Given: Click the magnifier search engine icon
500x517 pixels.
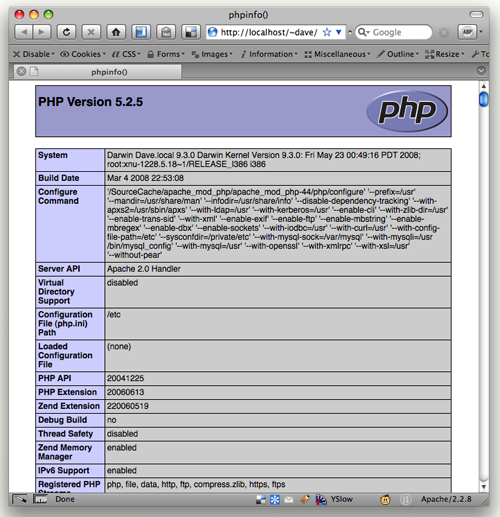Looking at the screenshot, I should [x=362, y=32].
